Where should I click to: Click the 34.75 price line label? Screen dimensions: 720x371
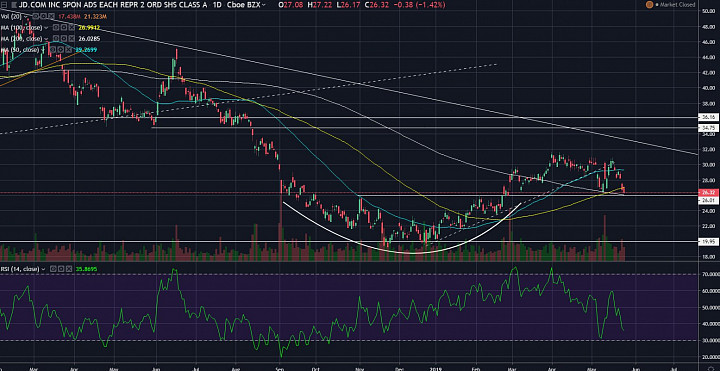(x=708, y=127)
